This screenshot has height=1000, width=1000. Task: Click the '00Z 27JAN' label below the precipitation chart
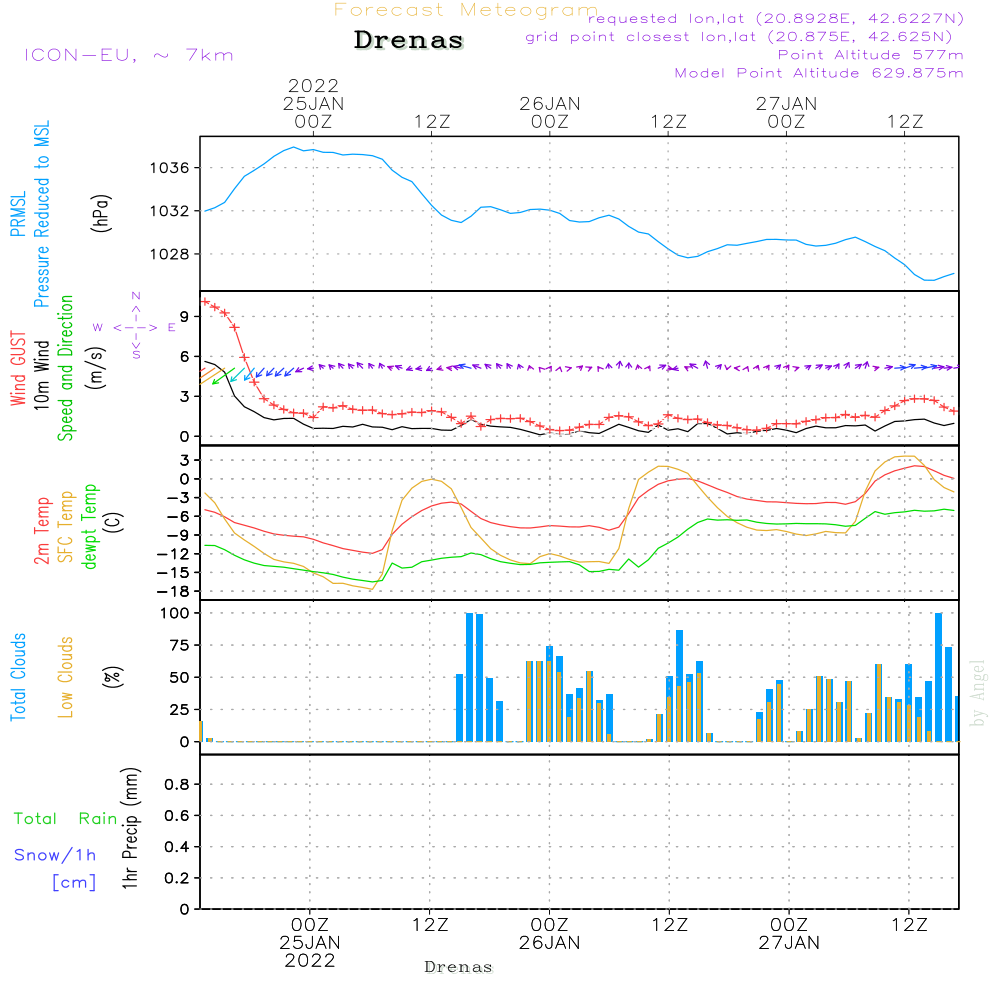point(789,934)
